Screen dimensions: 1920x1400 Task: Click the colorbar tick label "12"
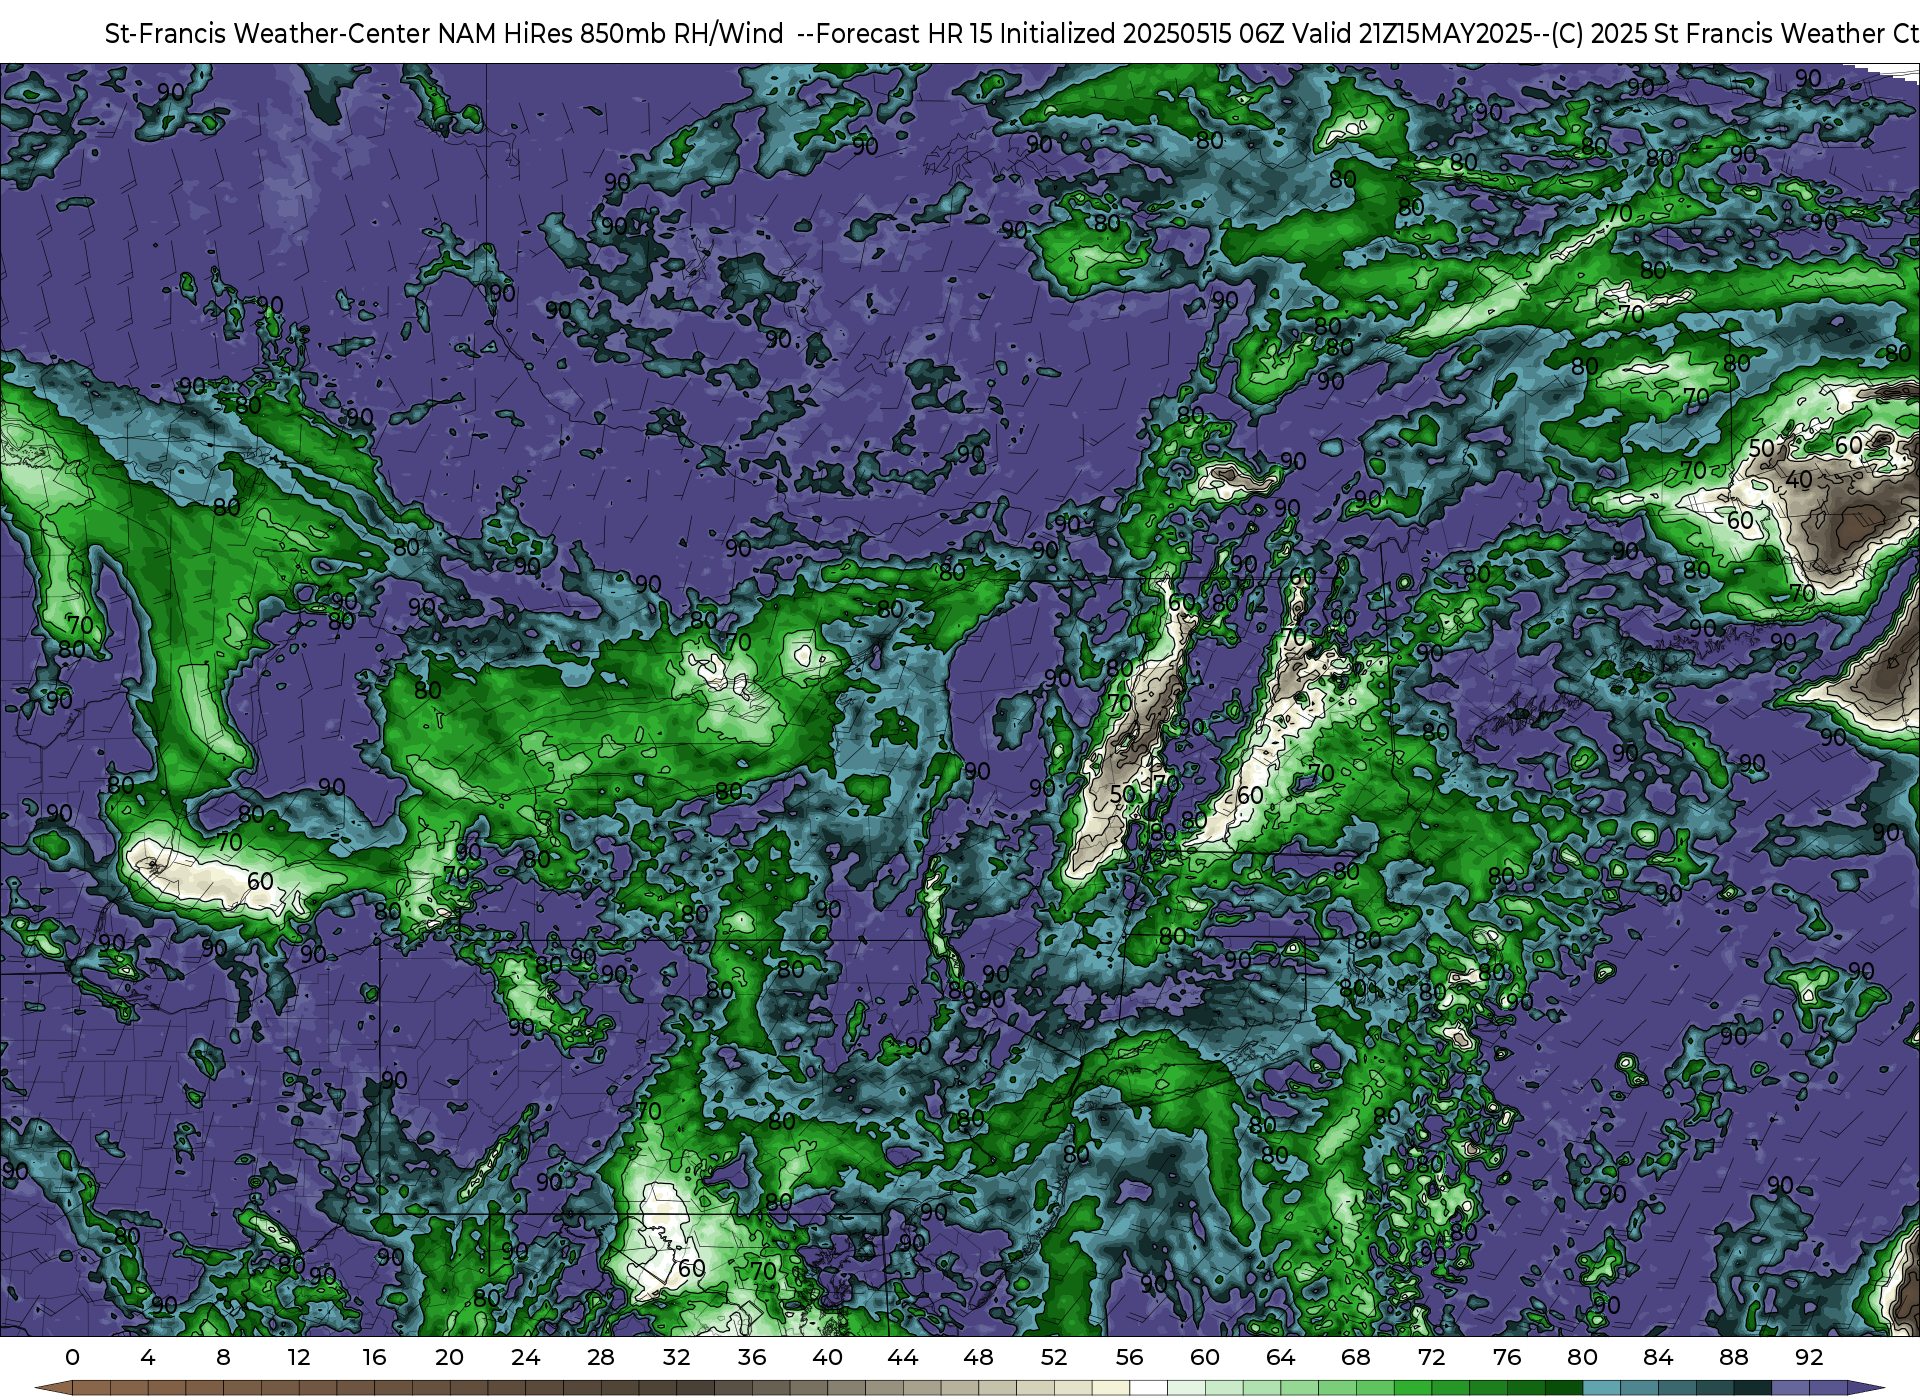point(299,1357)
